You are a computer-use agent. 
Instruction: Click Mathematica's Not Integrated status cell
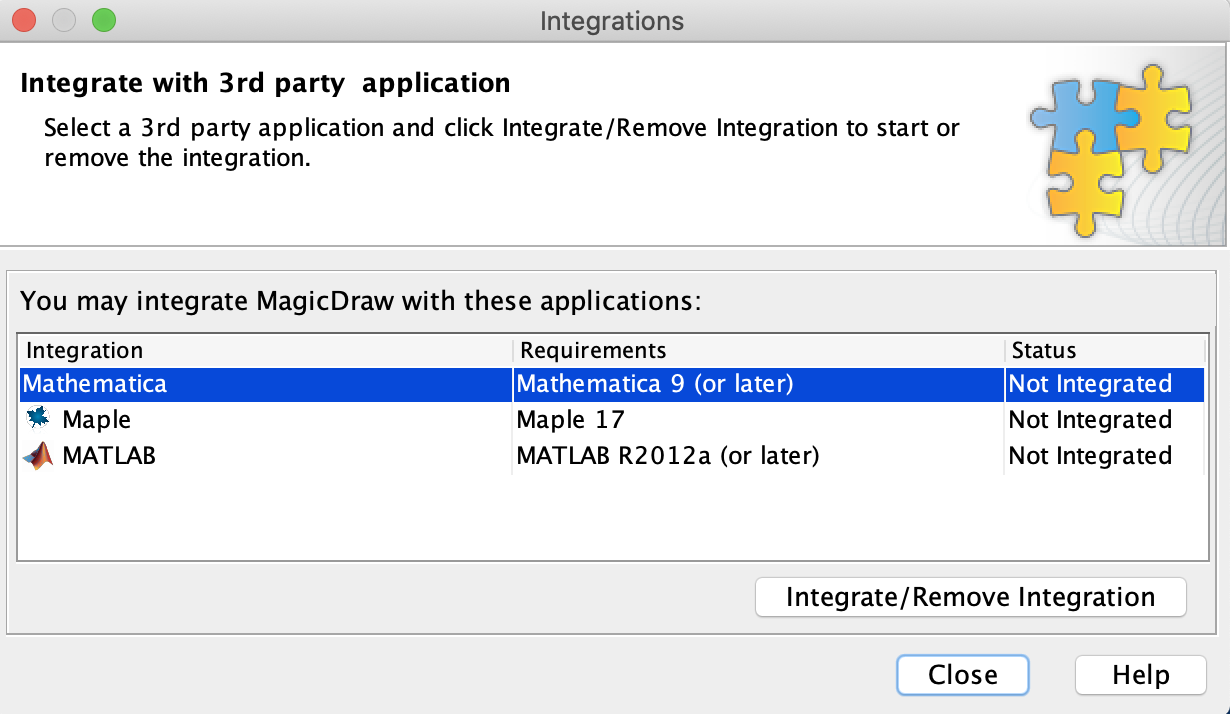tap(1090, 384)
